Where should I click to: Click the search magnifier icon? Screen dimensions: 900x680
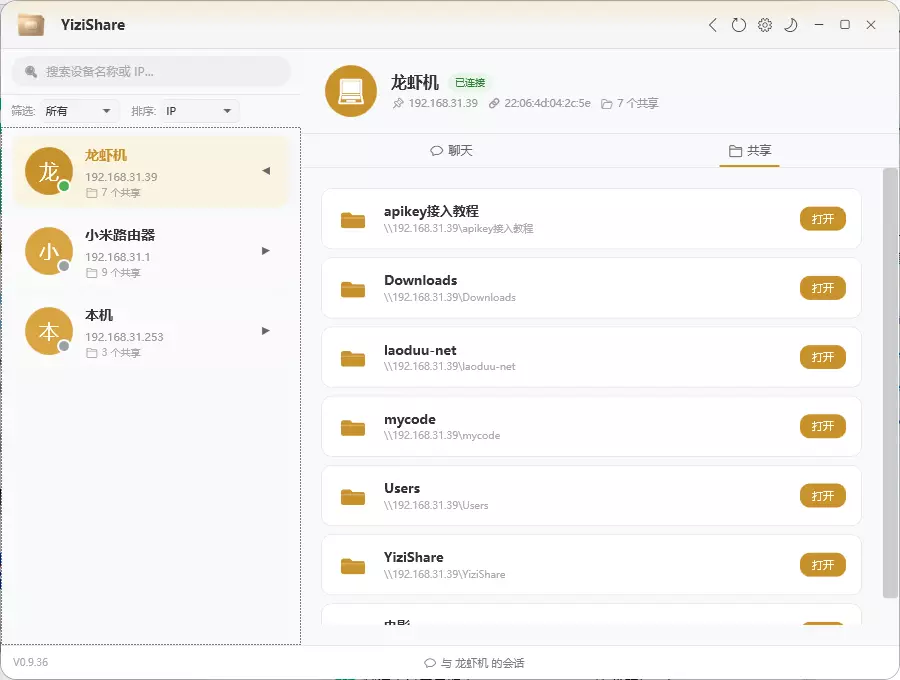[30, 72]
